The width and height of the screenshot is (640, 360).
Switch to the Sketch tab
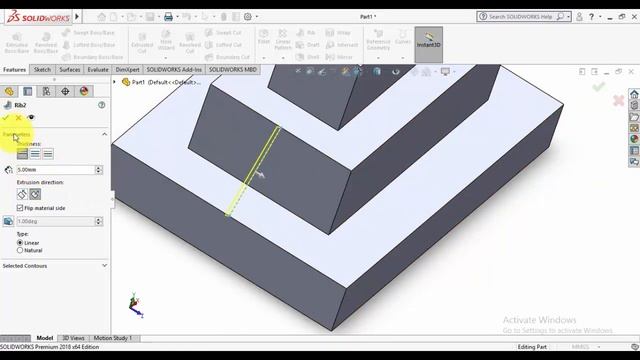42,70
